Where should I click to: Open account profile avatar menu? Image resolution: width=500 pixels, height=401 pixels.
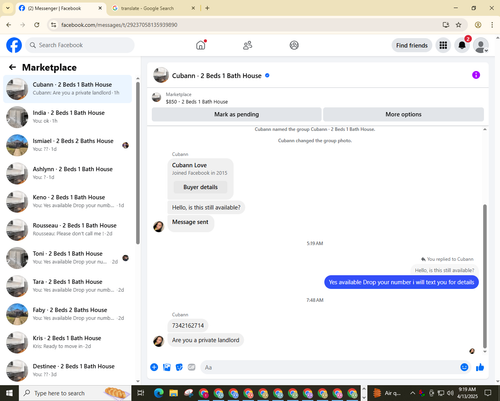click(x=481, y=45)
